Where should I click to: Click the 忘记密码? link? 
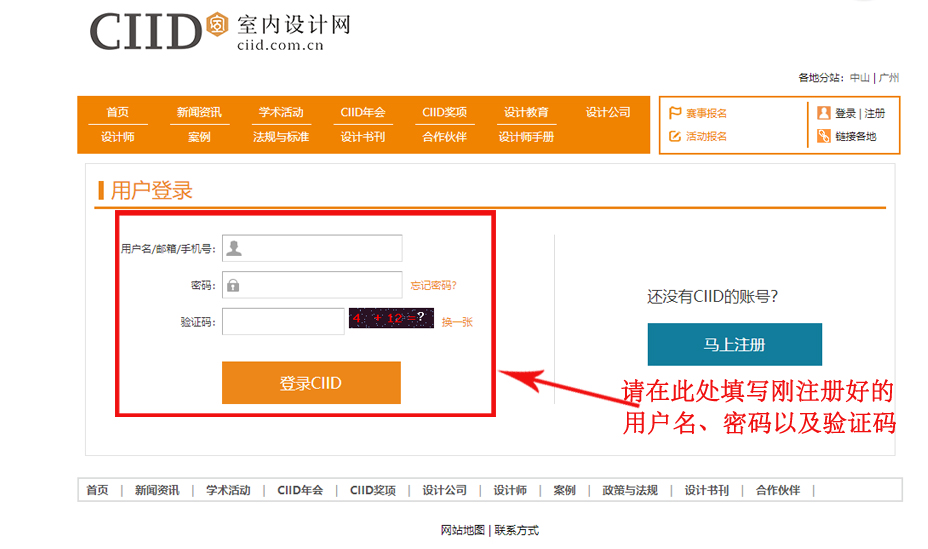[x=433, y=285]
